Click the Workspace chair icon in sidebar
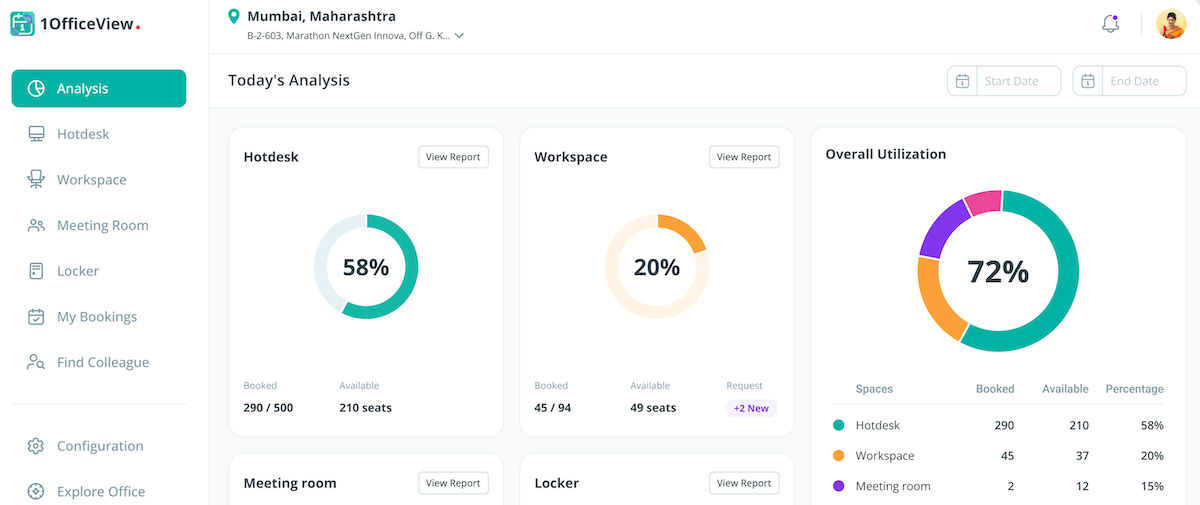Viewport: 1200px width, 505px height. 36,180
